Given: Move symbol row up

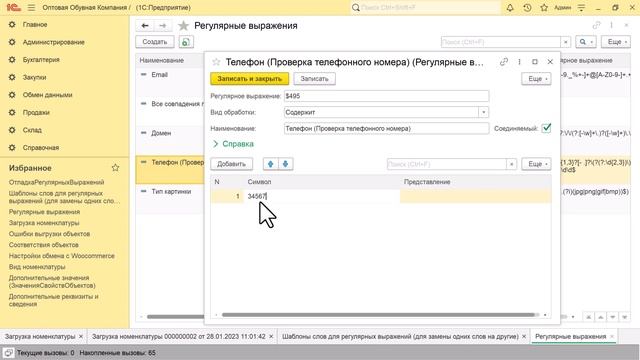Looking at the screenshot, I should 270,164.
